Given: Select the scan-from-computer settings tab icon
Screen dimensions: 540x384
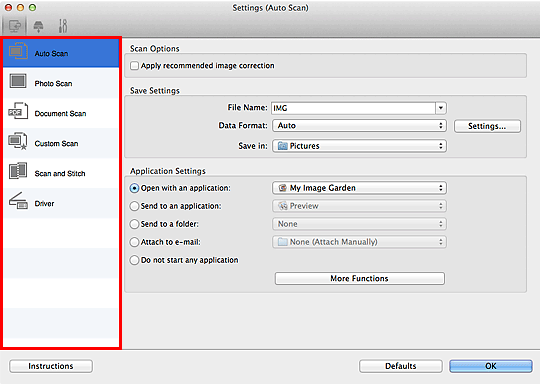Looking at the screenshot, I should [14, 26].
